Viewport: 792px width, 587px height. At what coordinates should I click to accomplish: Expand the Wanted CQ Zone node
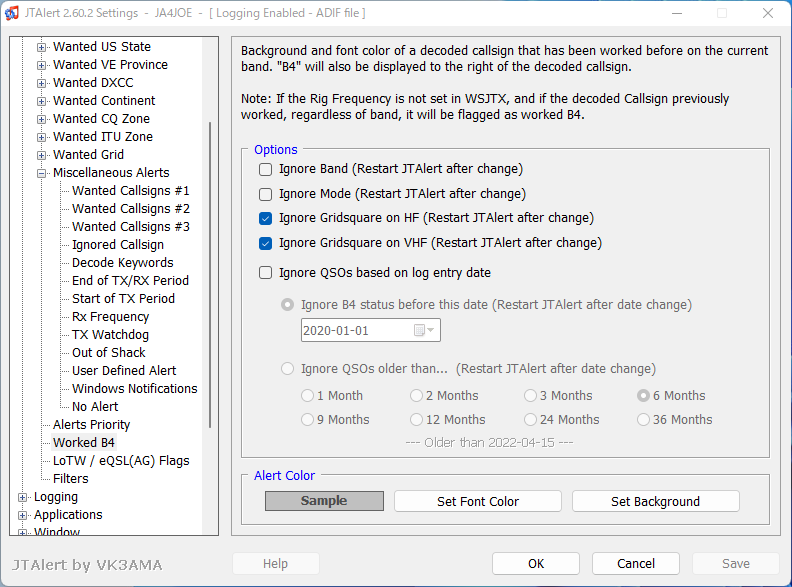(x=41, y=119)
